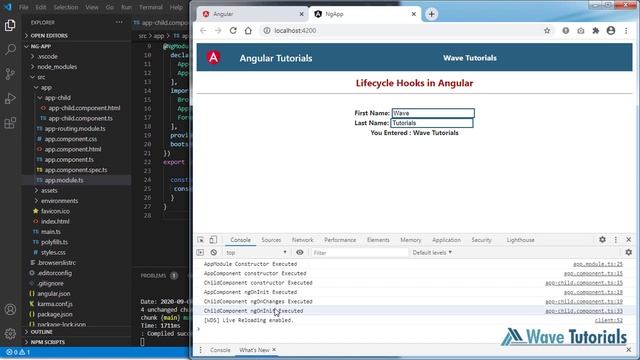Screen dimensions: 640x360
Task: Click the Last Name input field
Action: (x=432, y=123)
